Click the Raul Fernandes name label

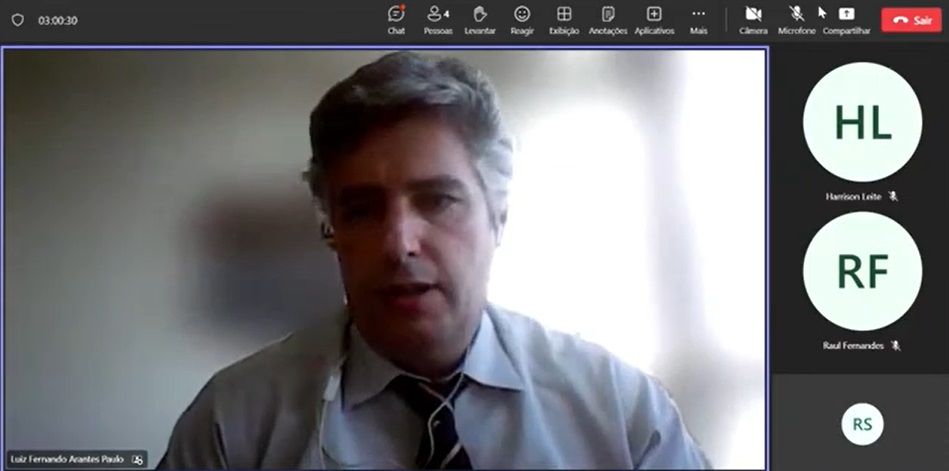(x=855, y=345)
